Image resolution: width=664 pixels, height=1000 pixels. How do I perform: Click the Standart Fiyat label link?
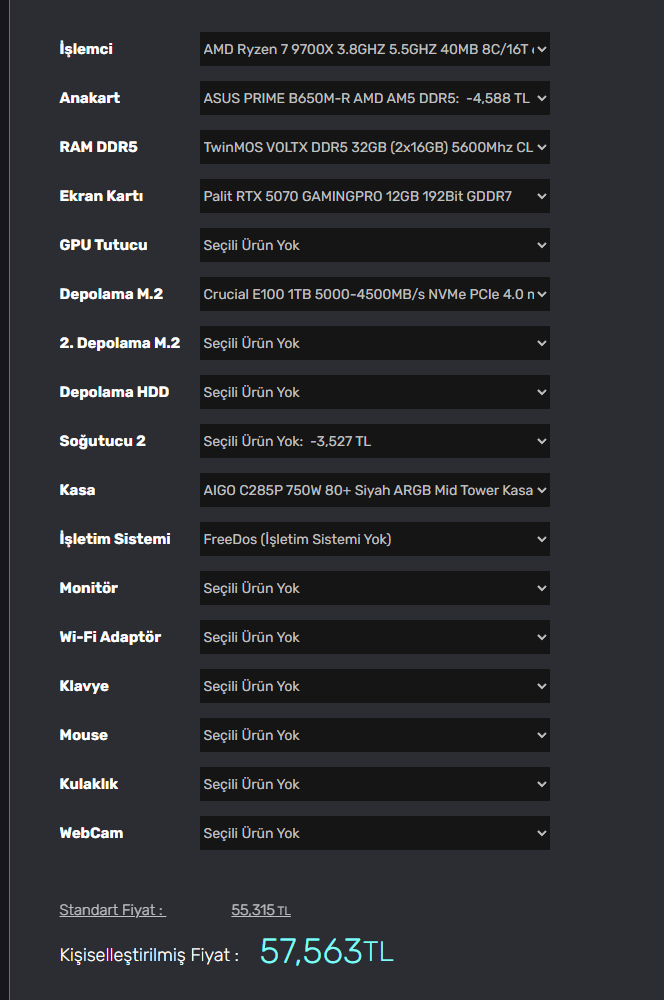(112, 910)
